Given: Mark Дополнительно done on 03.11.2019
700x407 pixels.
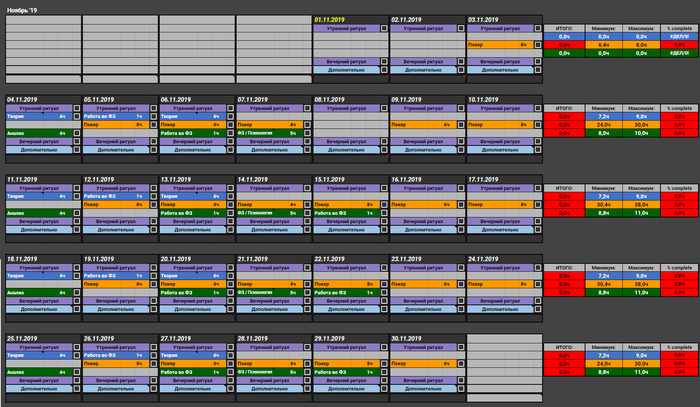Looking at the screenshot, I should [538, 70].
